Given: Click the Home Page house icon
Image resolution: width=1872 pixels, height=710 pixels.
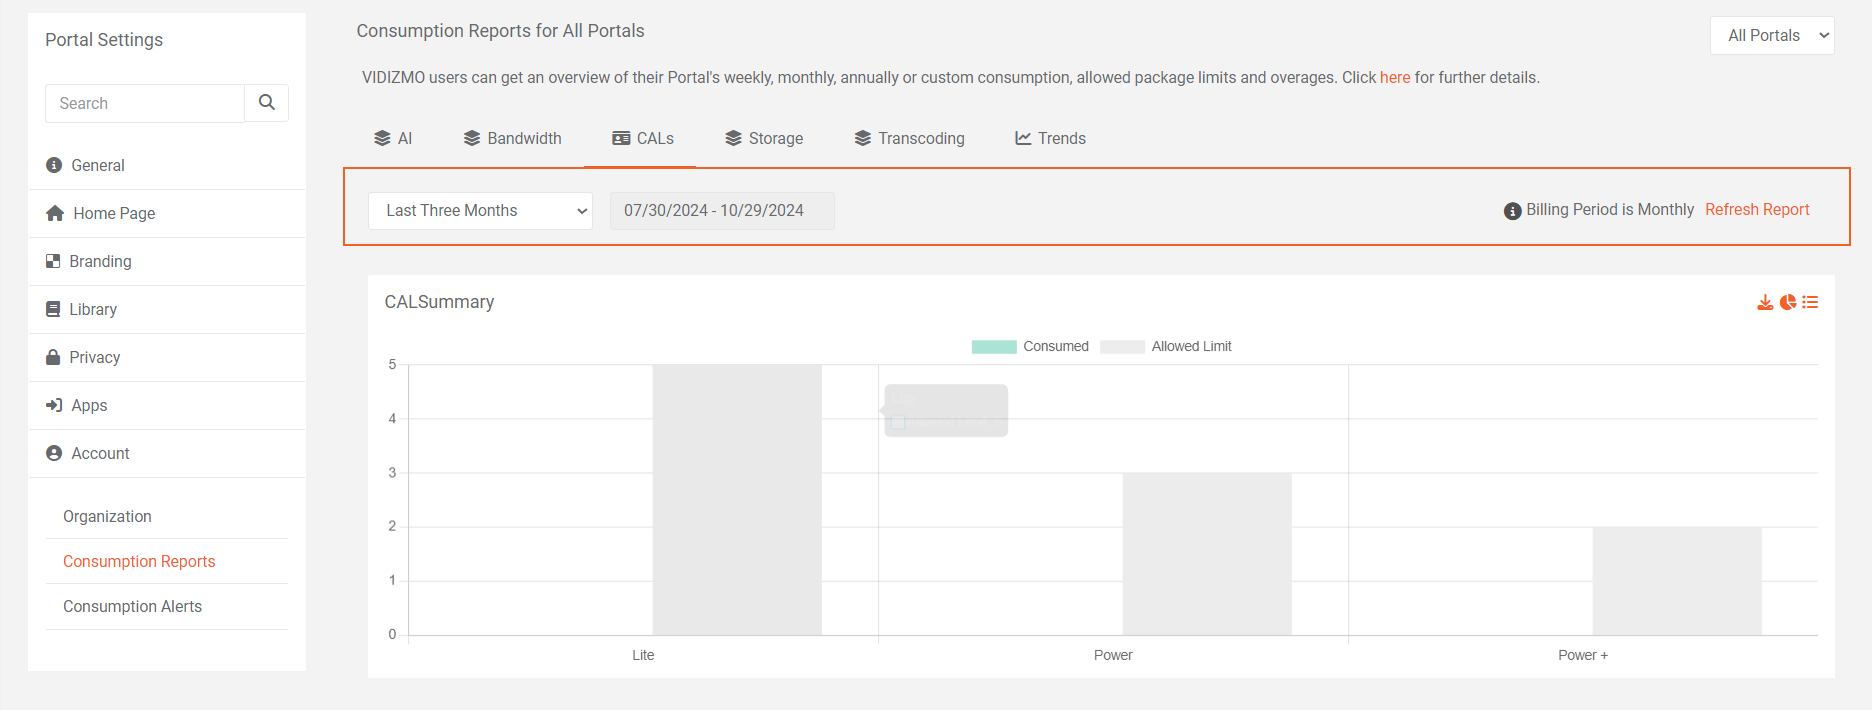Looking at the screenshot, I should click(55, 213).
